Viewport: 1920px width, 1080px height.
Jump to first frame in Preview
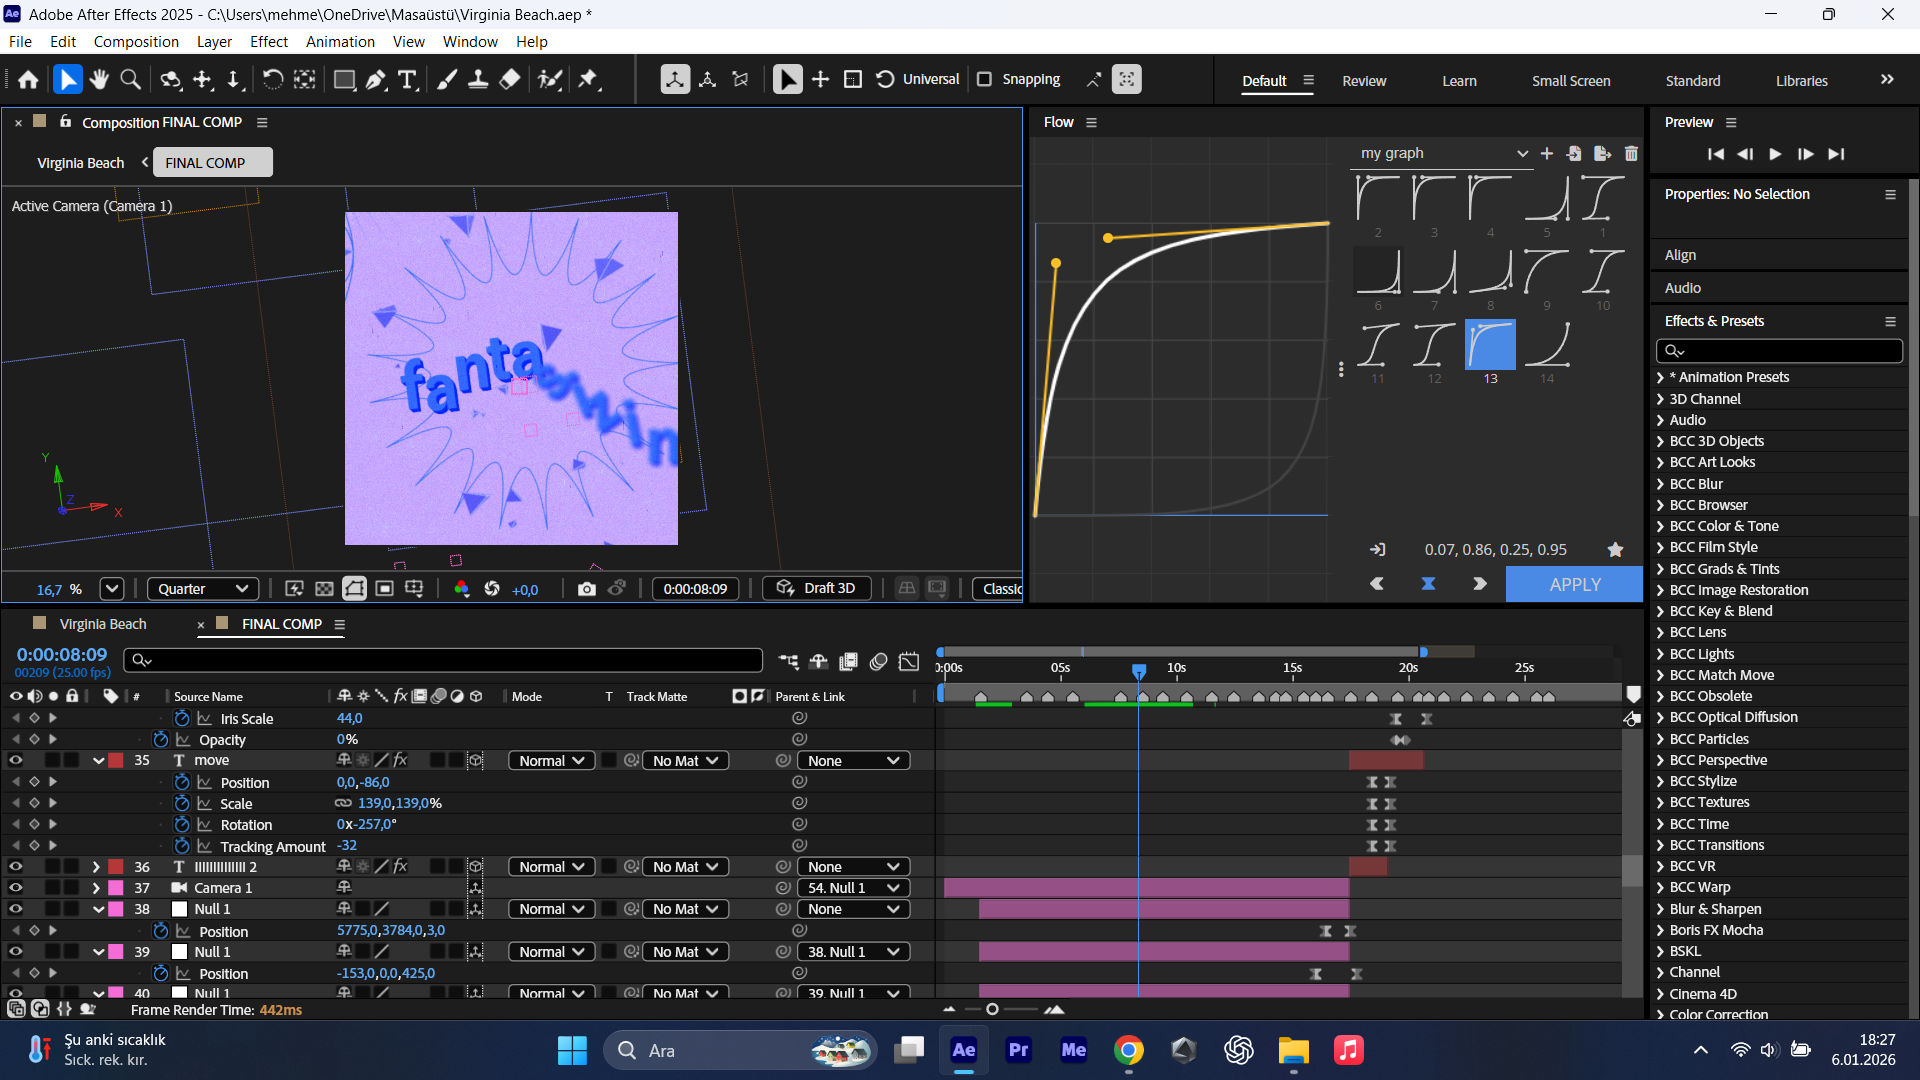click(1716, 154)
